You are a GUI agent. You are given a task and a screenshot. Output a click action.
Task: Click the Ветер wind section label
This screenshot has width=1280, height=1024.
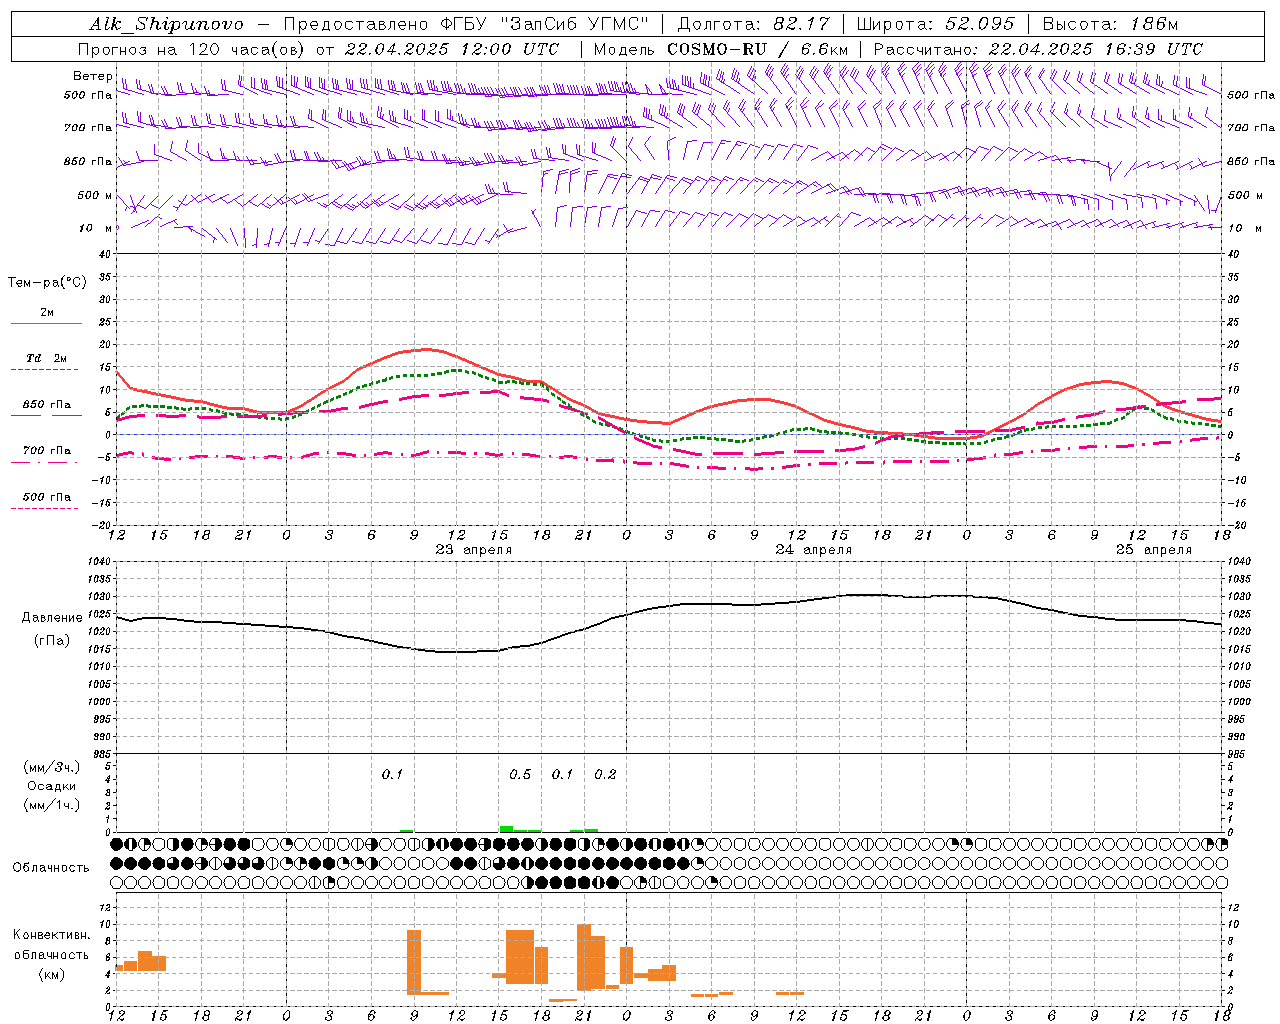(92, 76)
